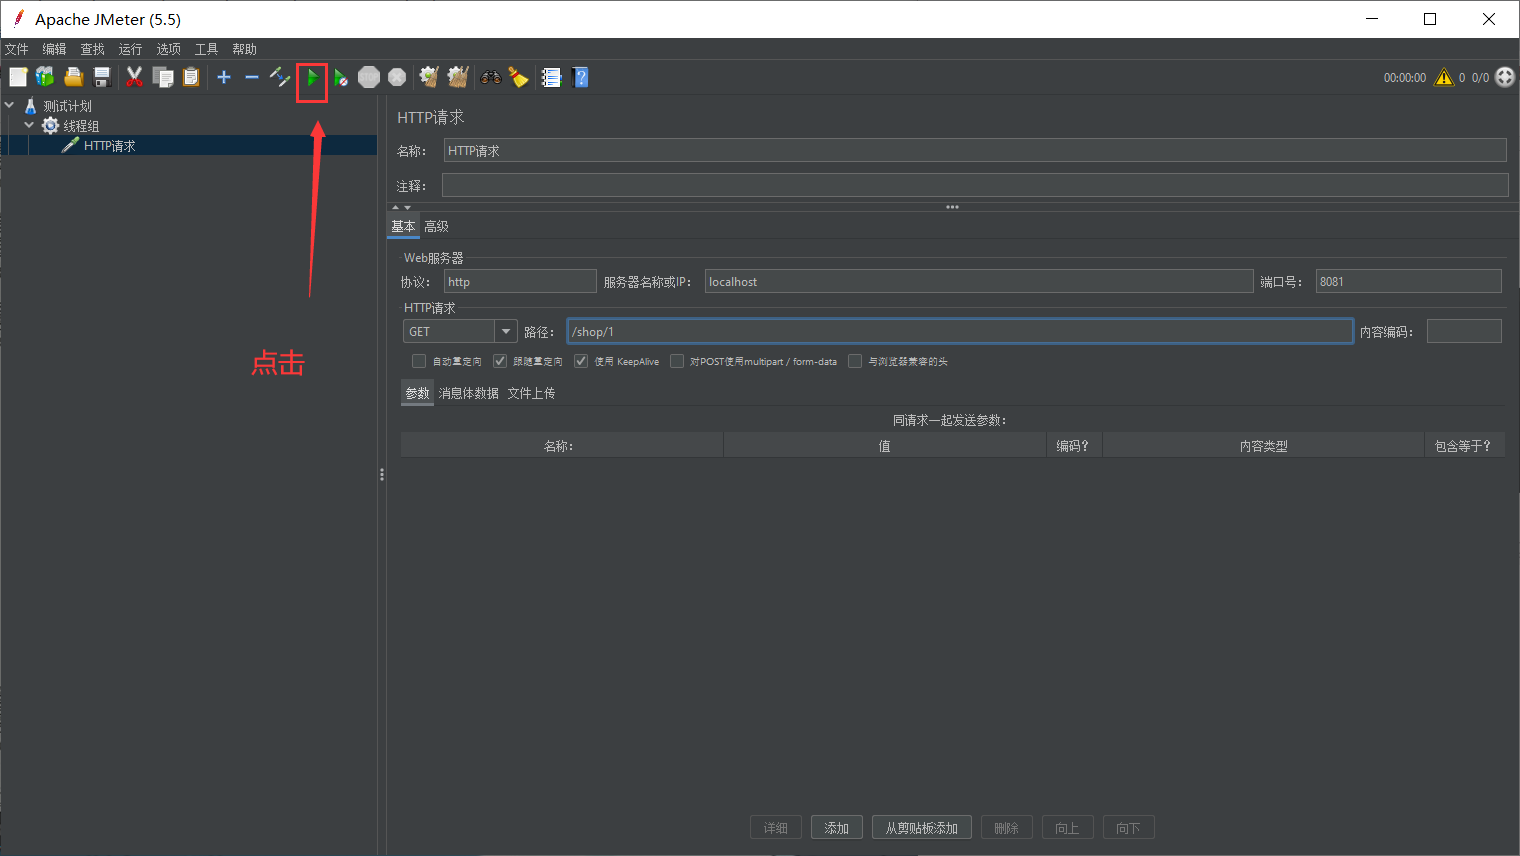Collapse the 线程组 tree node
The height and width of the screenshot is (856, 1520).
(29, 125)
